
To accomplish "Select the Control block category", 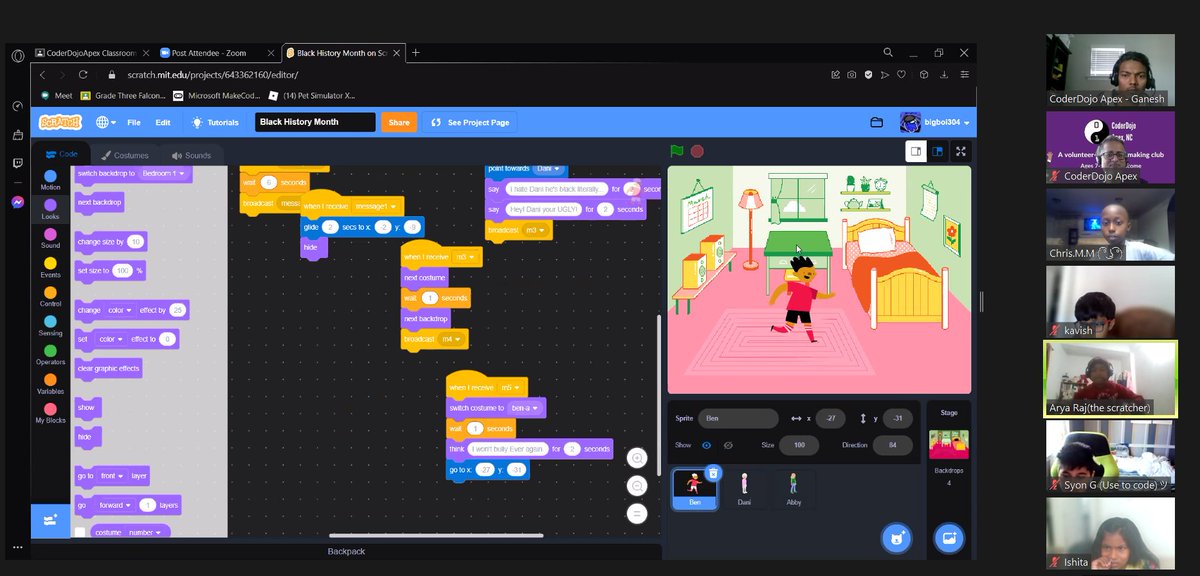I will click(x=50, y=297).
